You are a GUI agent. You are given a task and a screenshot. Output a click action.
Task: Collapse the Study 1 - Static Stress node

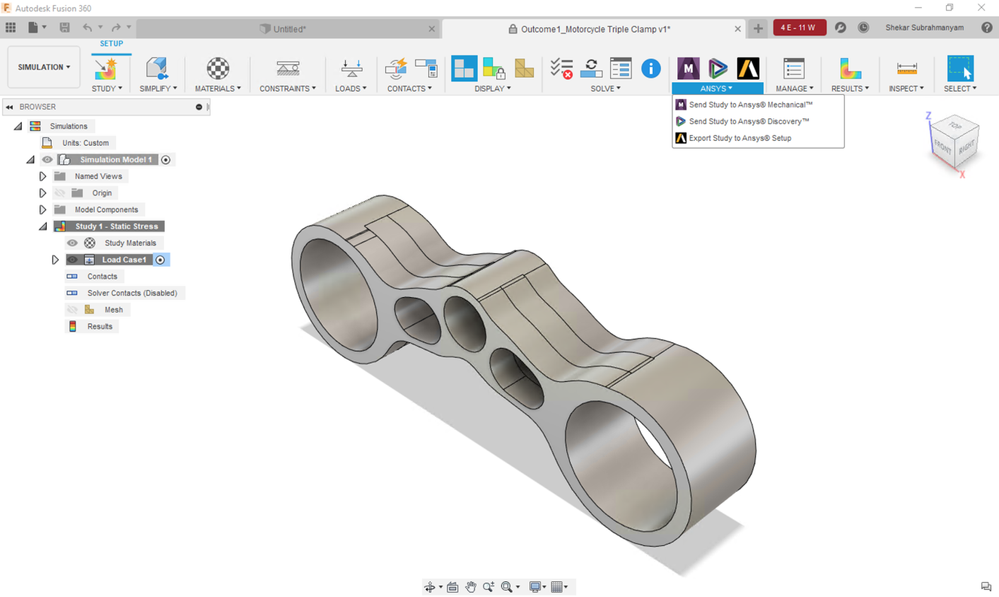(43, 226)
